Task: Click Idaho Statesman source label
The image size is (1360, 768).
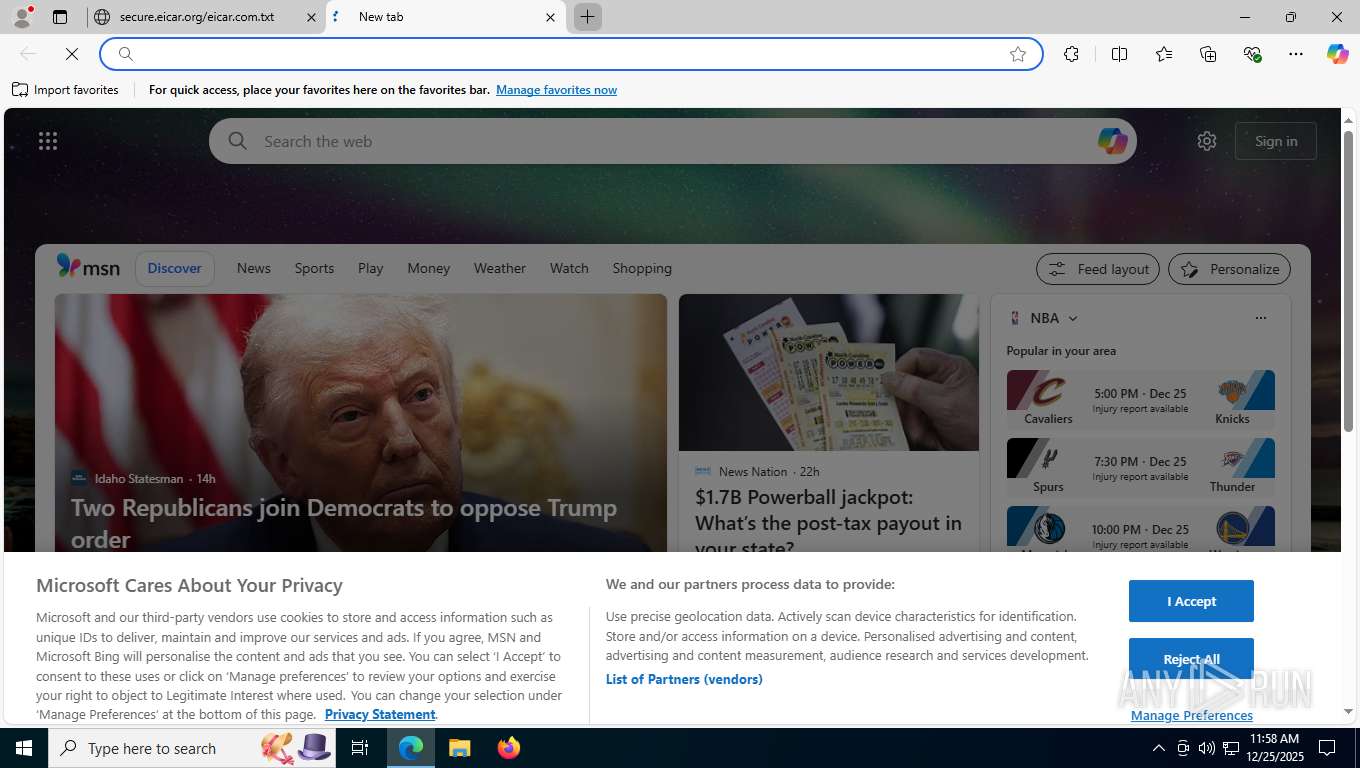Action: pos(139,478)
